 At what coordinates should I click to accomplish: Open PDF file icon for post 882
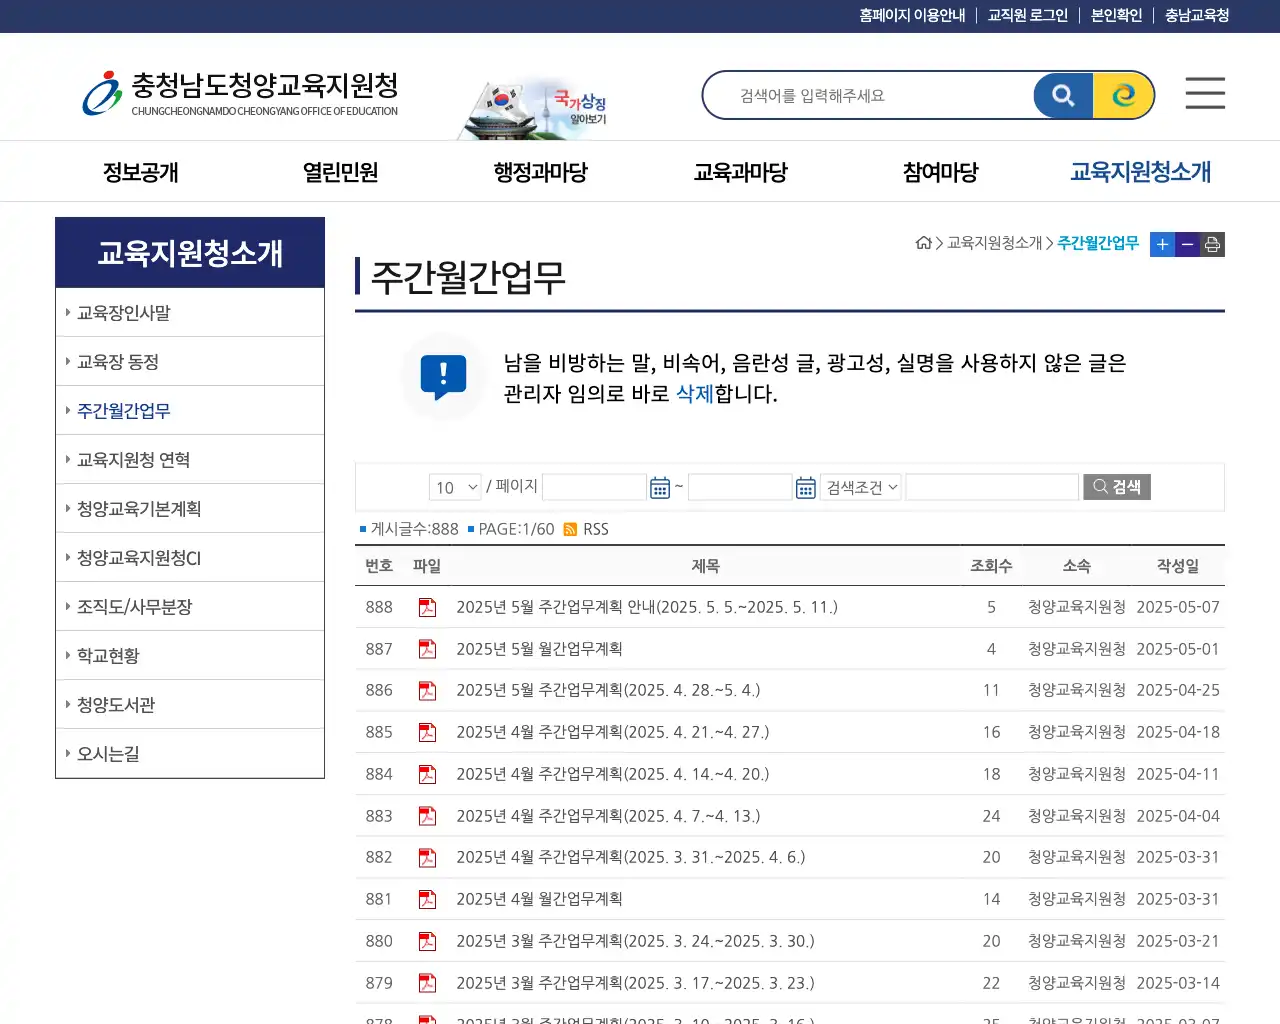(x=427, y=857)
